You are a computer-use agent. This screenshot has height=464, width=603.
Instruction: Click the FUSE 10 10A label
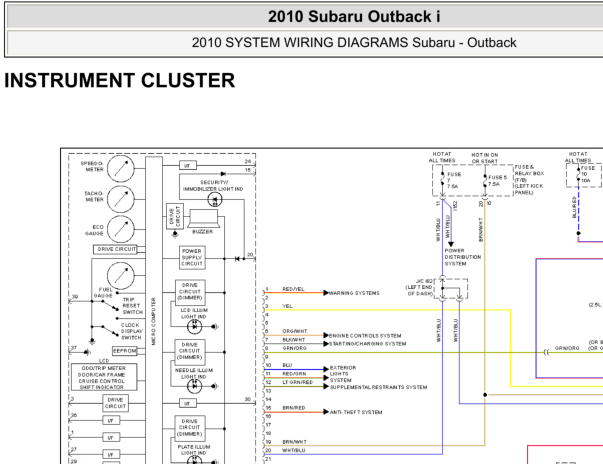point(588,174)
